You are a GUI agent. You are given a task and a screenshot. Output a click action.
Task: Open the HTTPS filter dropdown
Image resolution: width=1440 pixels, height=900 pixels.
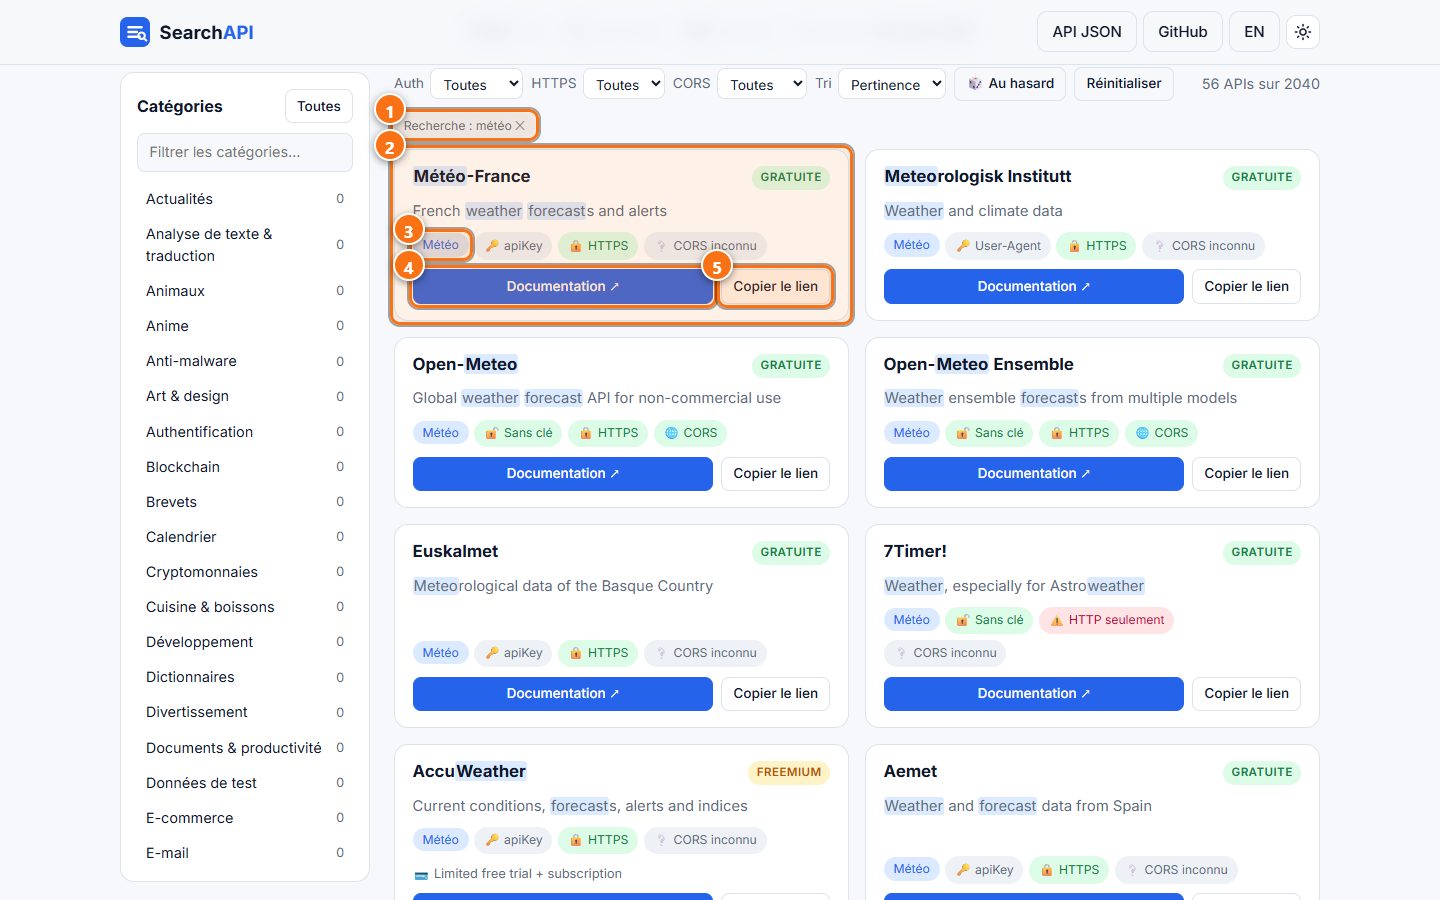point(624,85)
